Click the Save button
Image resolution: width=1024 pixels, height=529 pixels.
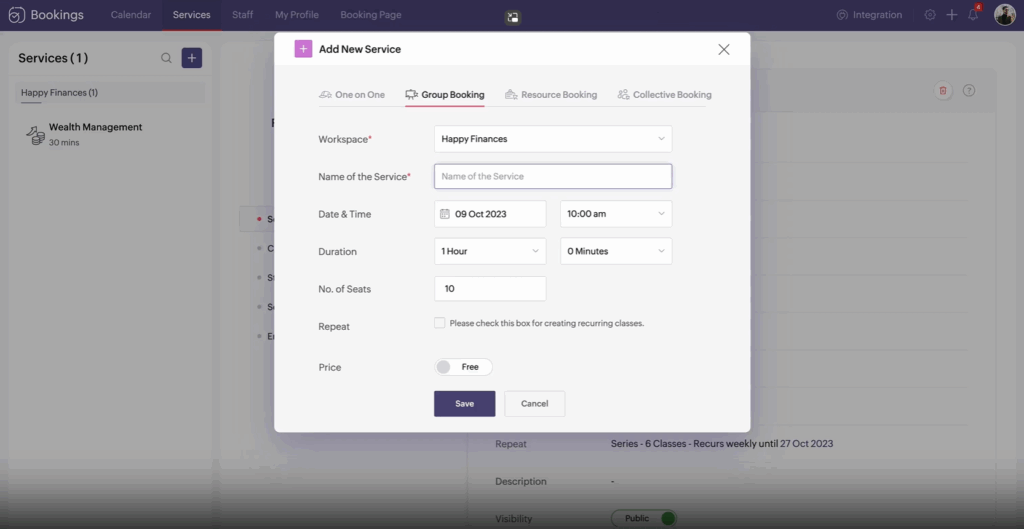pyautogui.click(x=464, y=404)
